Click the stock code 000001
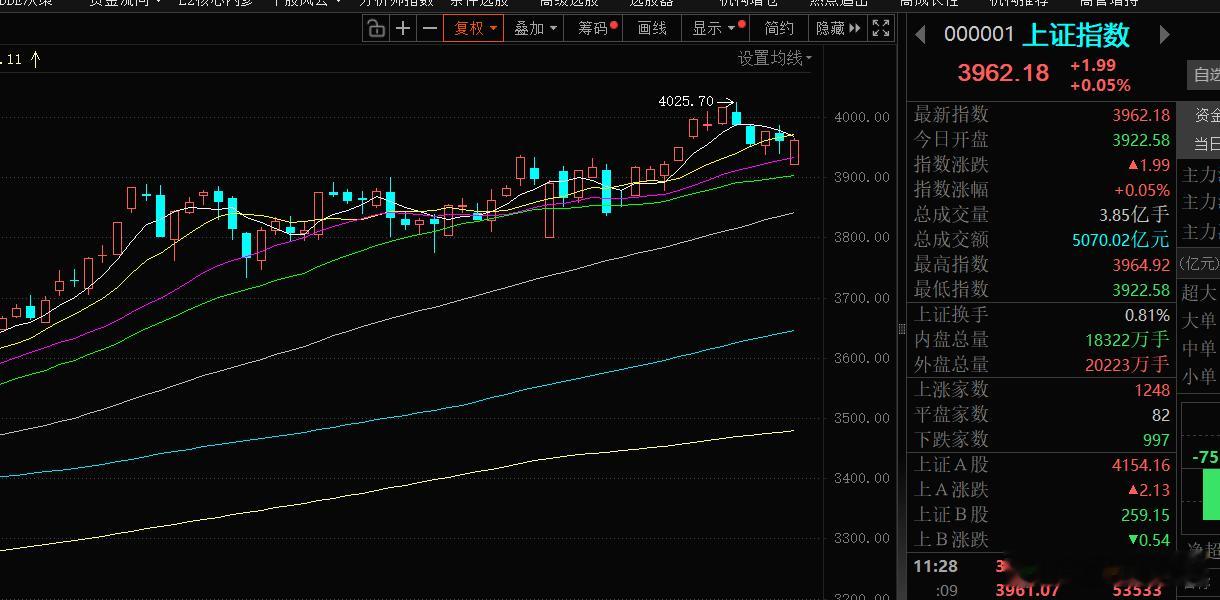 tap(979, 35)
